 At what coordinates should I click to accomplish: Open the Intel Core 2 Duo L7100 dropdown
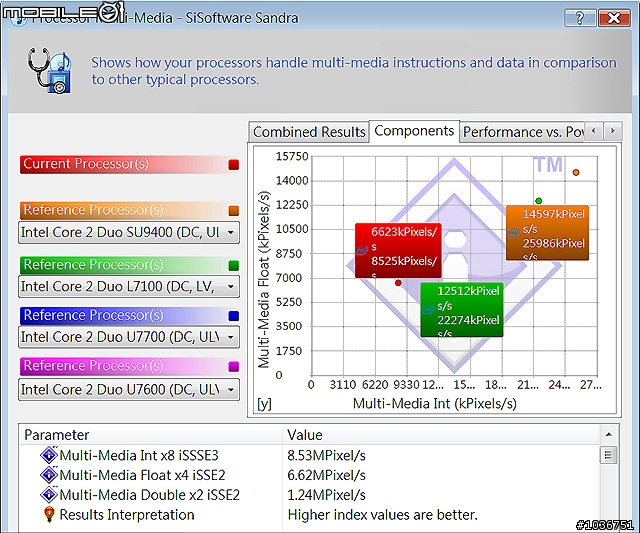129,287
